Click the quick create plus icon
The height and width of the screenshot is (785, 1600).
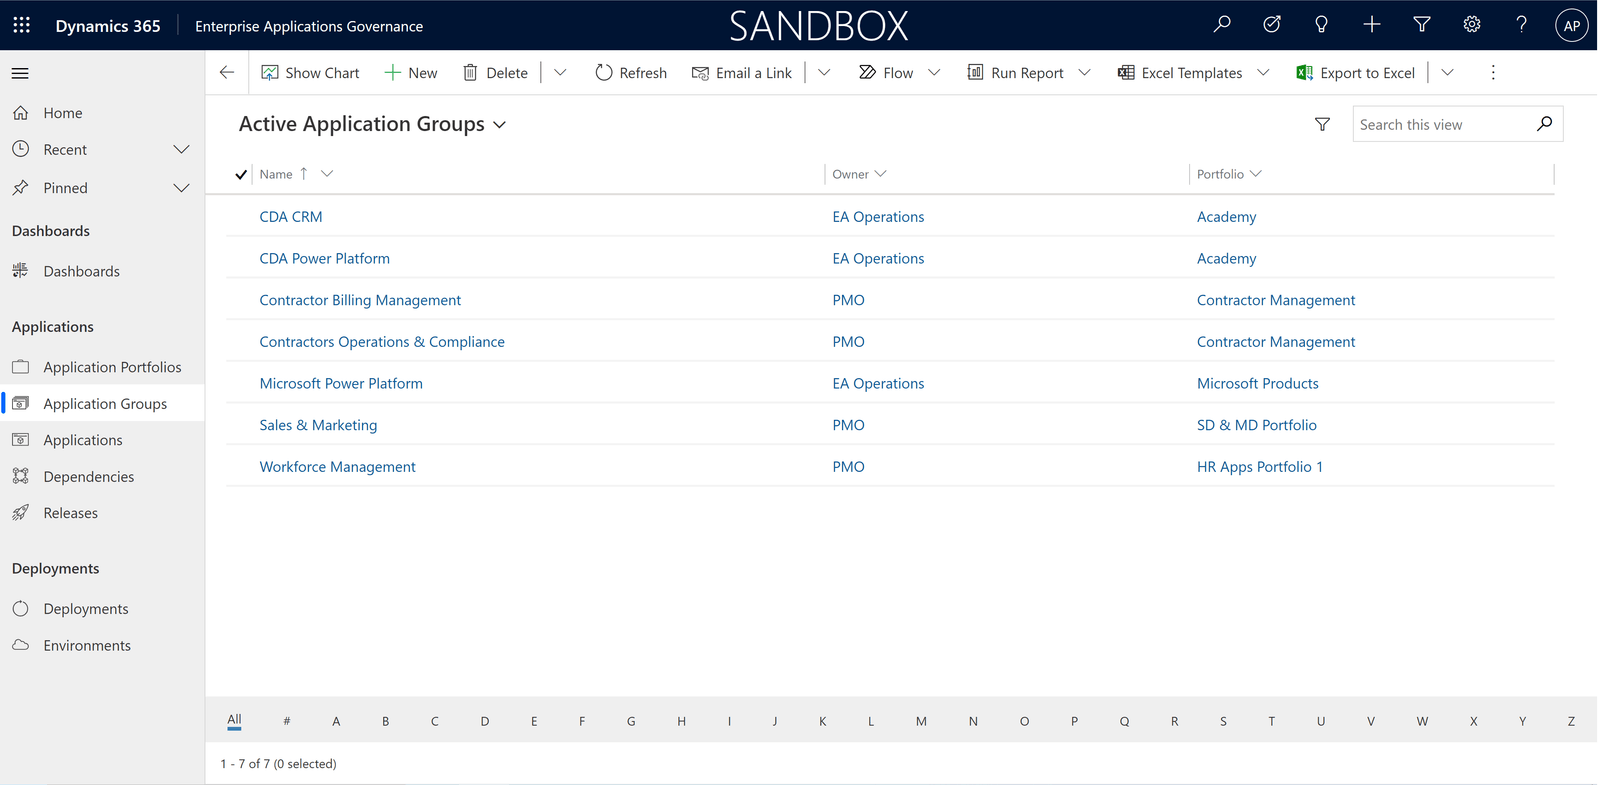(x=1372, y=25)
